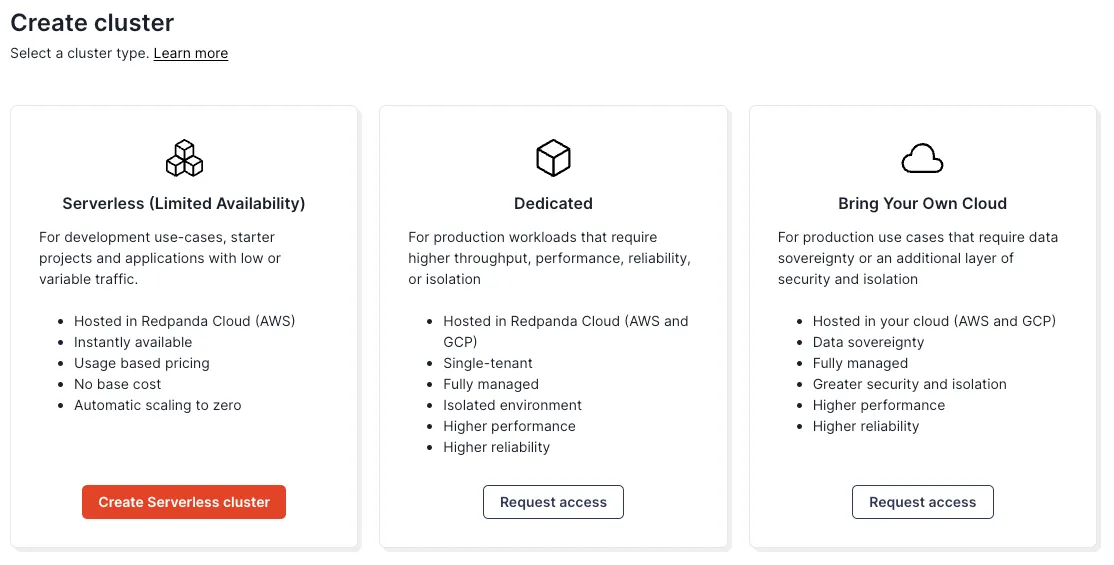Select the Dedicated card heading

point(553,203)
